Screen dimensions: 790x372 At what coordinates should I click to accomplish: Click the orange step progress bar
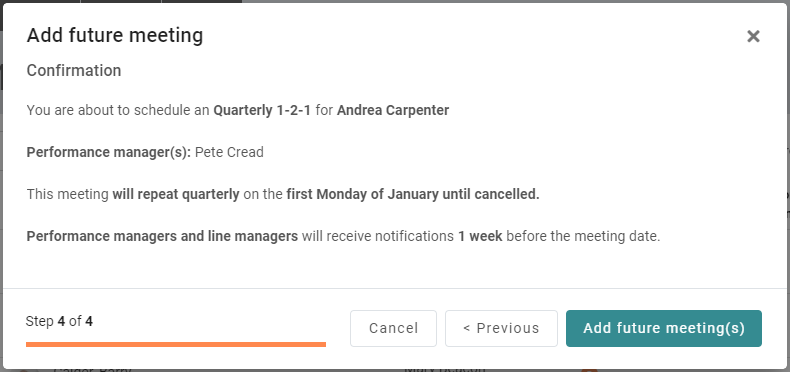(176, 344)
